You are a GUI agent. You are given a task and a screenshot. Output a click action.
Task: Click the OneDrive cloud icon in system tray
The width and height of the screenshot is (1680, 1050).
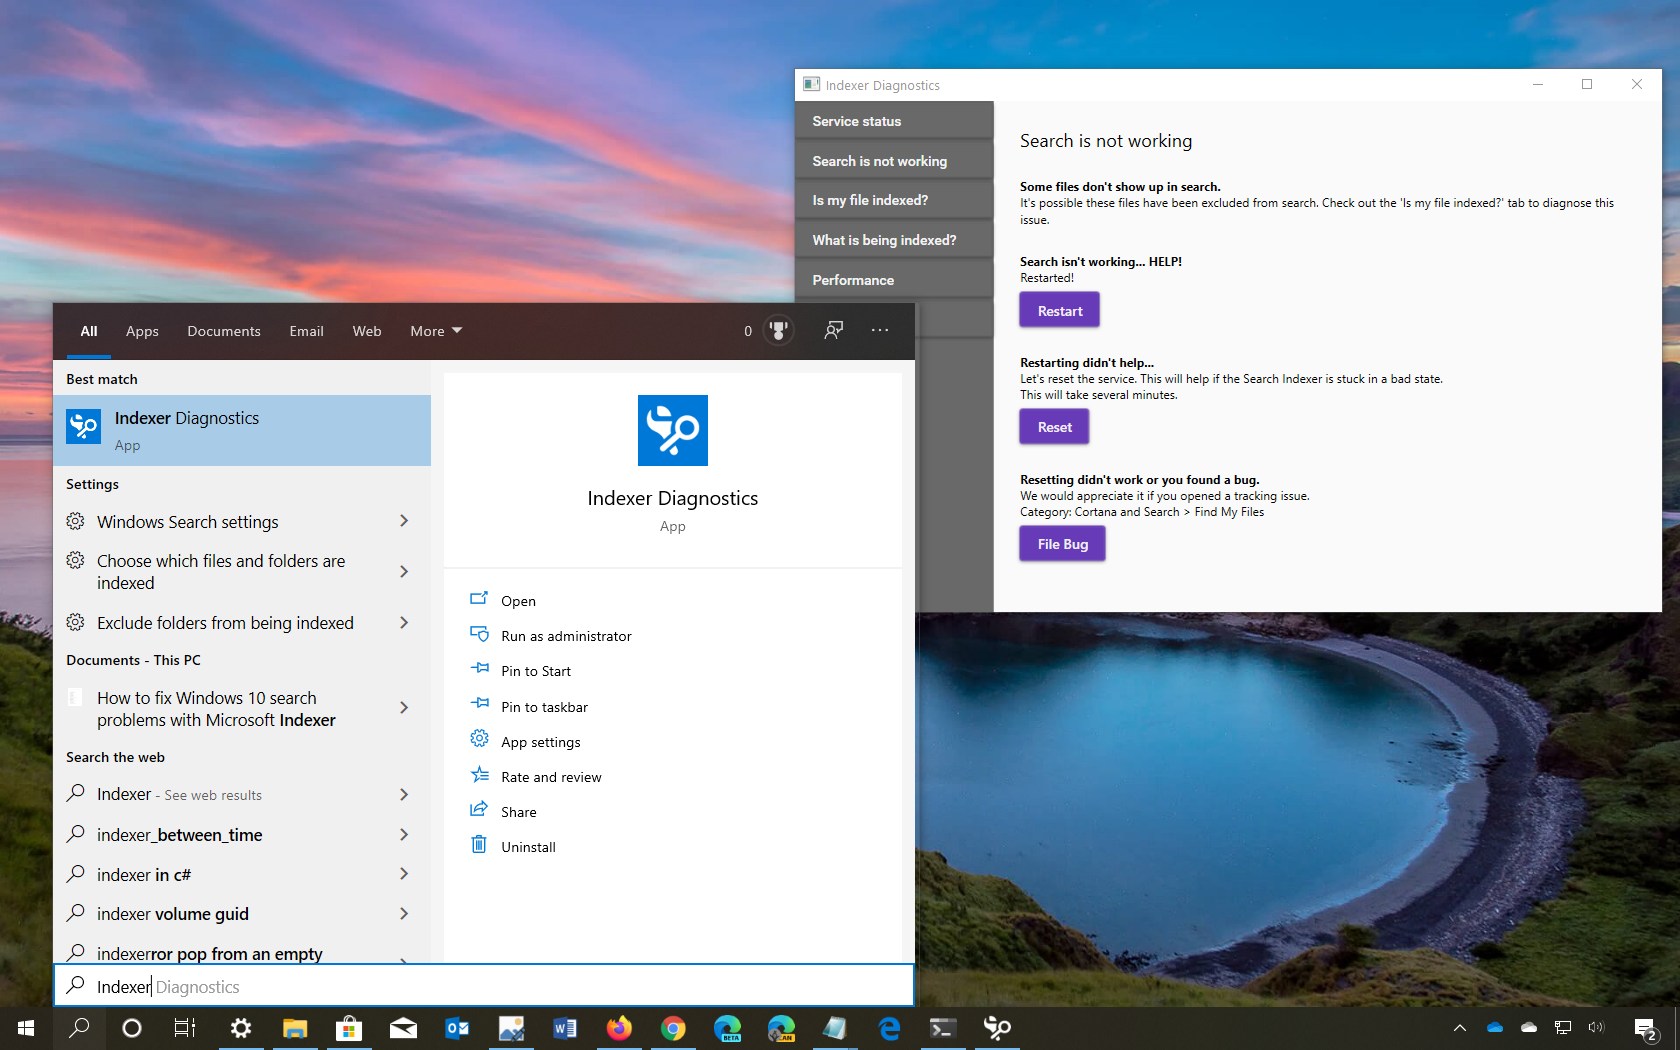coord(1495,1027)
